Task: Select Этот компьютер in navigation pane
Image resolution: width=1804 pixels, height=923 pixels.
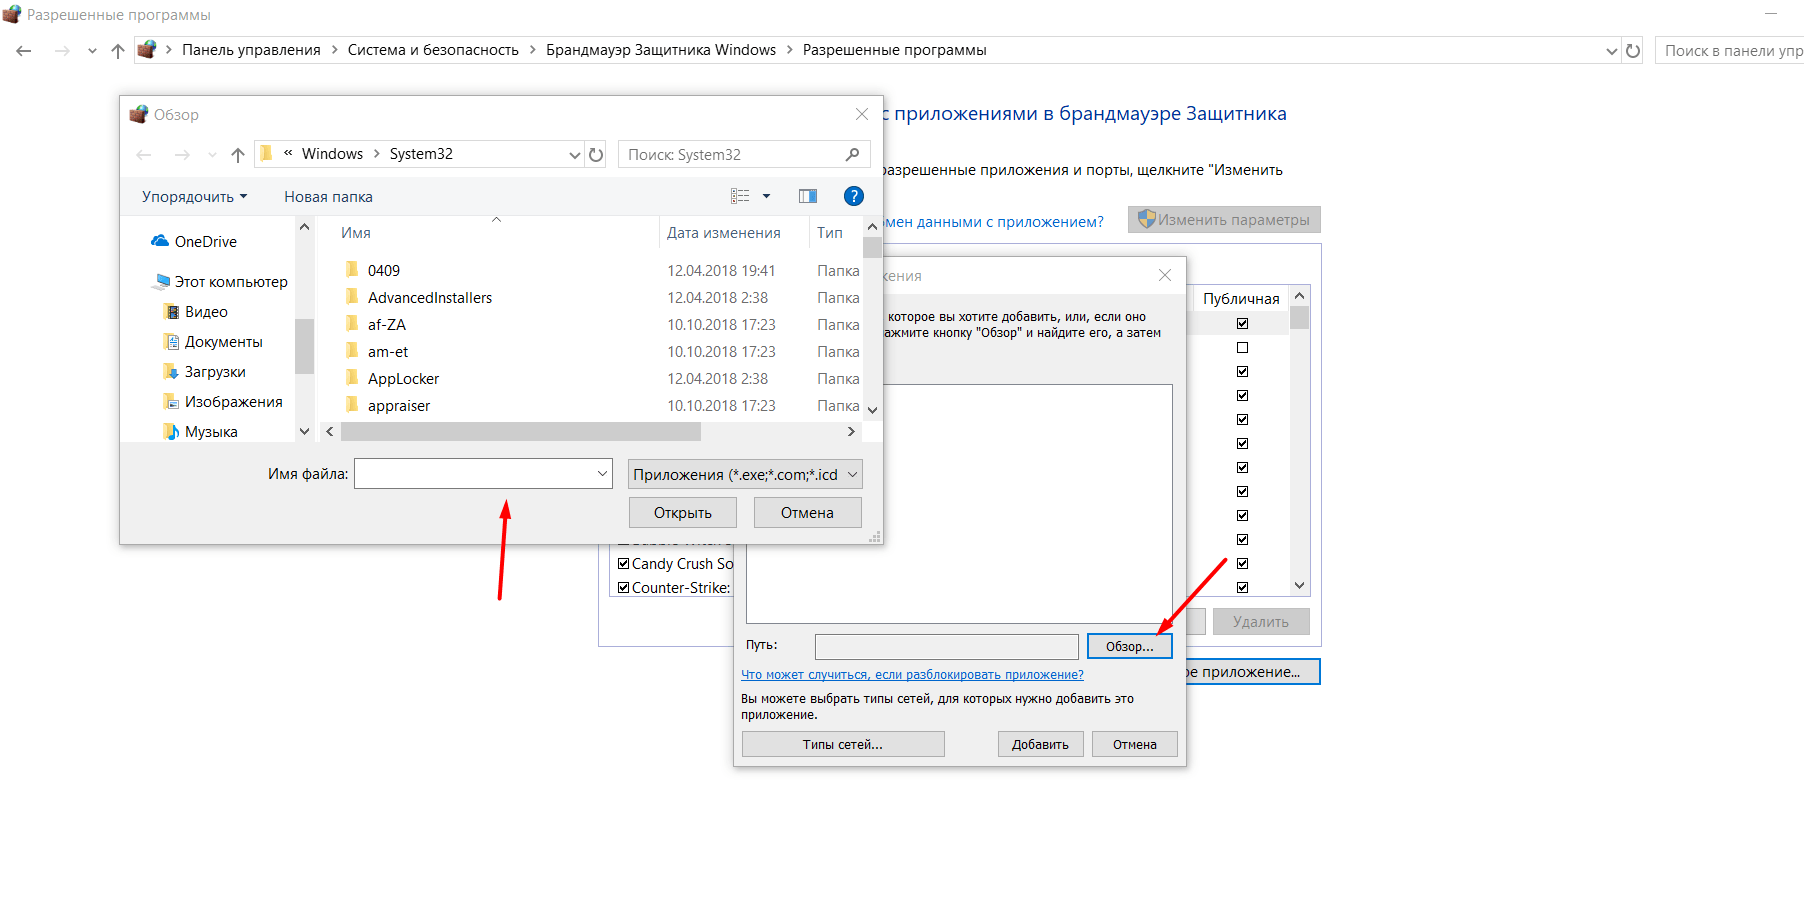Action: [221, 282]
